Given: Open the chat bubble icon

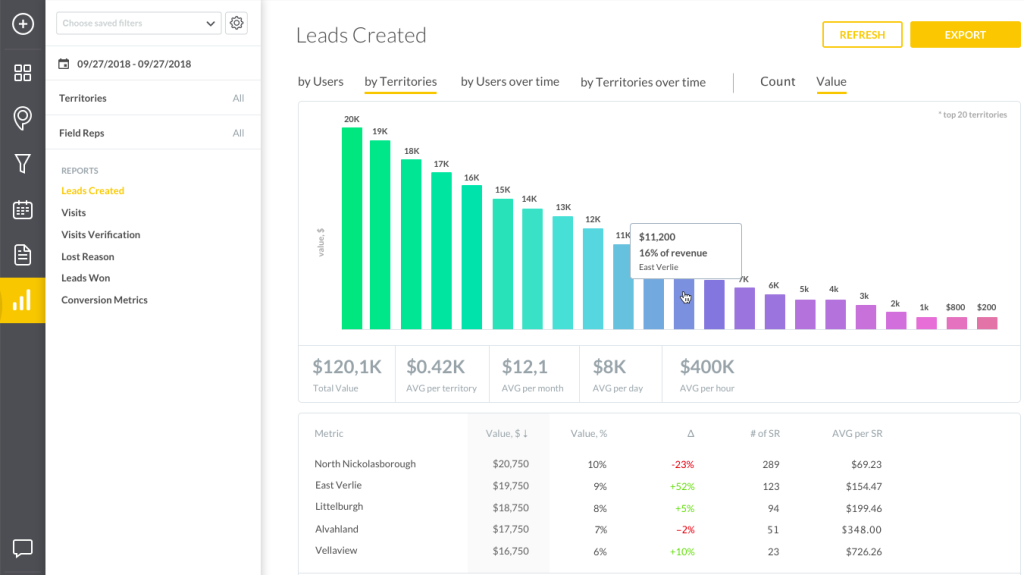Looking at the screenshot, I should (22, 548).
